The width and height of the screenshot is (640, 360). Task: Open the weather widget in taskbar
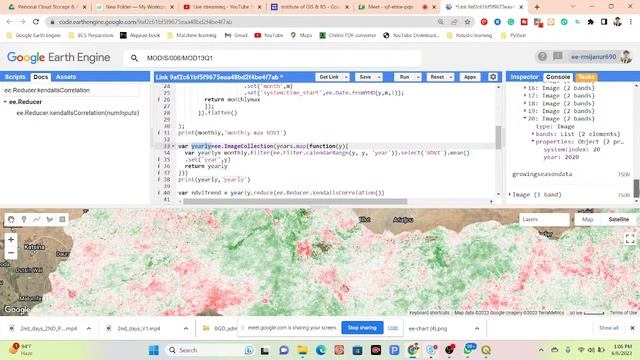[21, 350]
